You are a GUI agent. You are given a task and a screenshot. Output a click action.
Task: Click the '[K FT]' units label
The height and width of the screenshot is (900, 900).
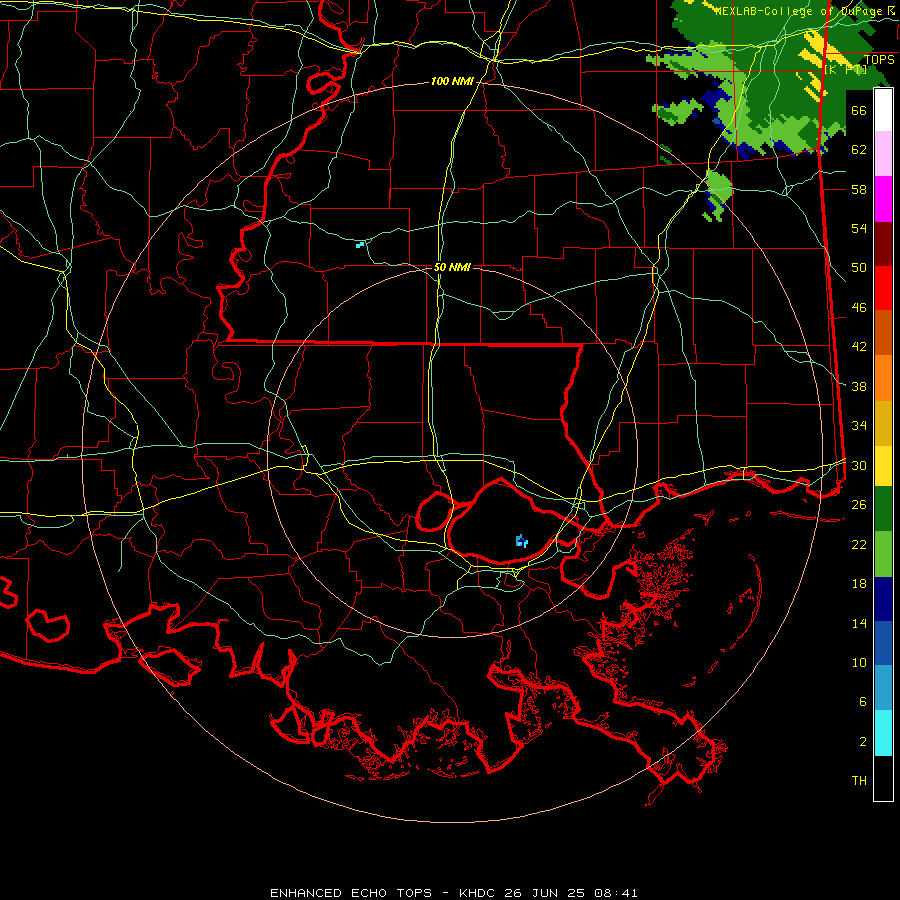click(x=845, y=69)
